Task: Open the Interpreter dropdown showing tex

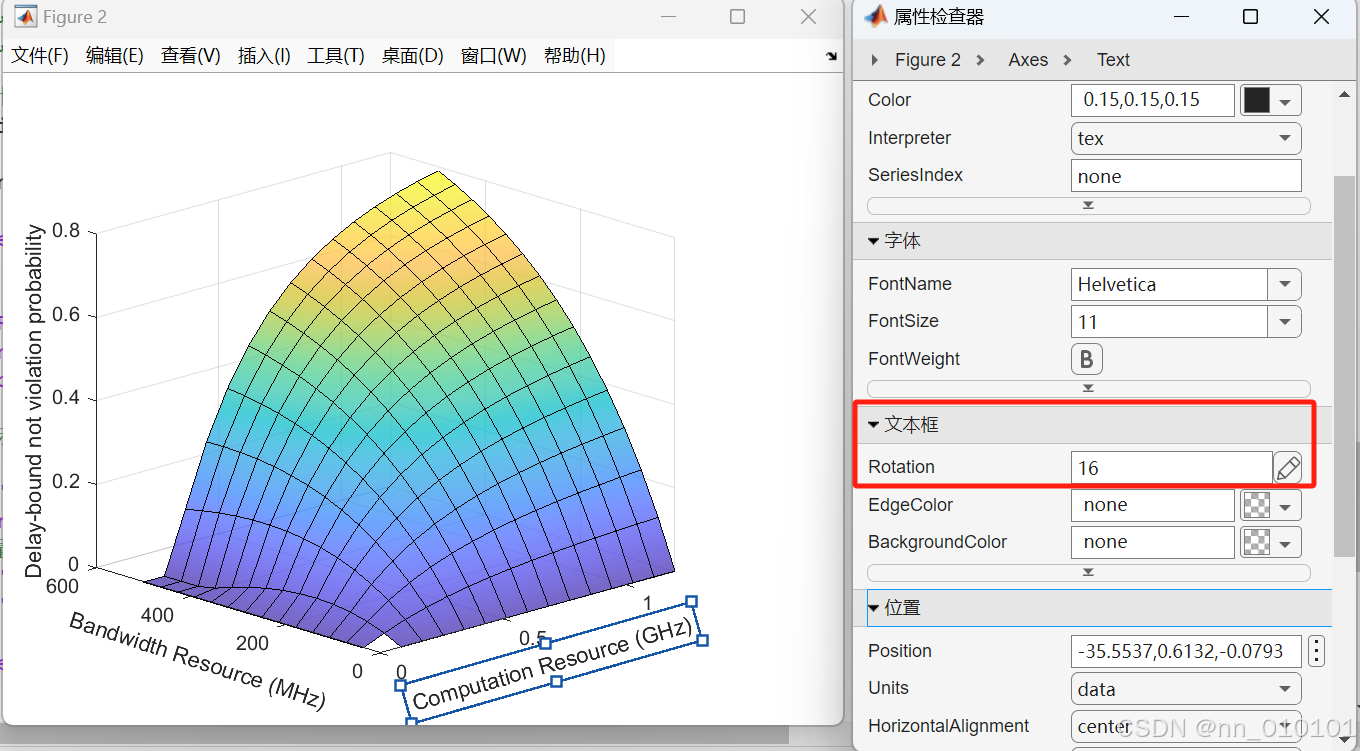Action: click(1186, 138)
